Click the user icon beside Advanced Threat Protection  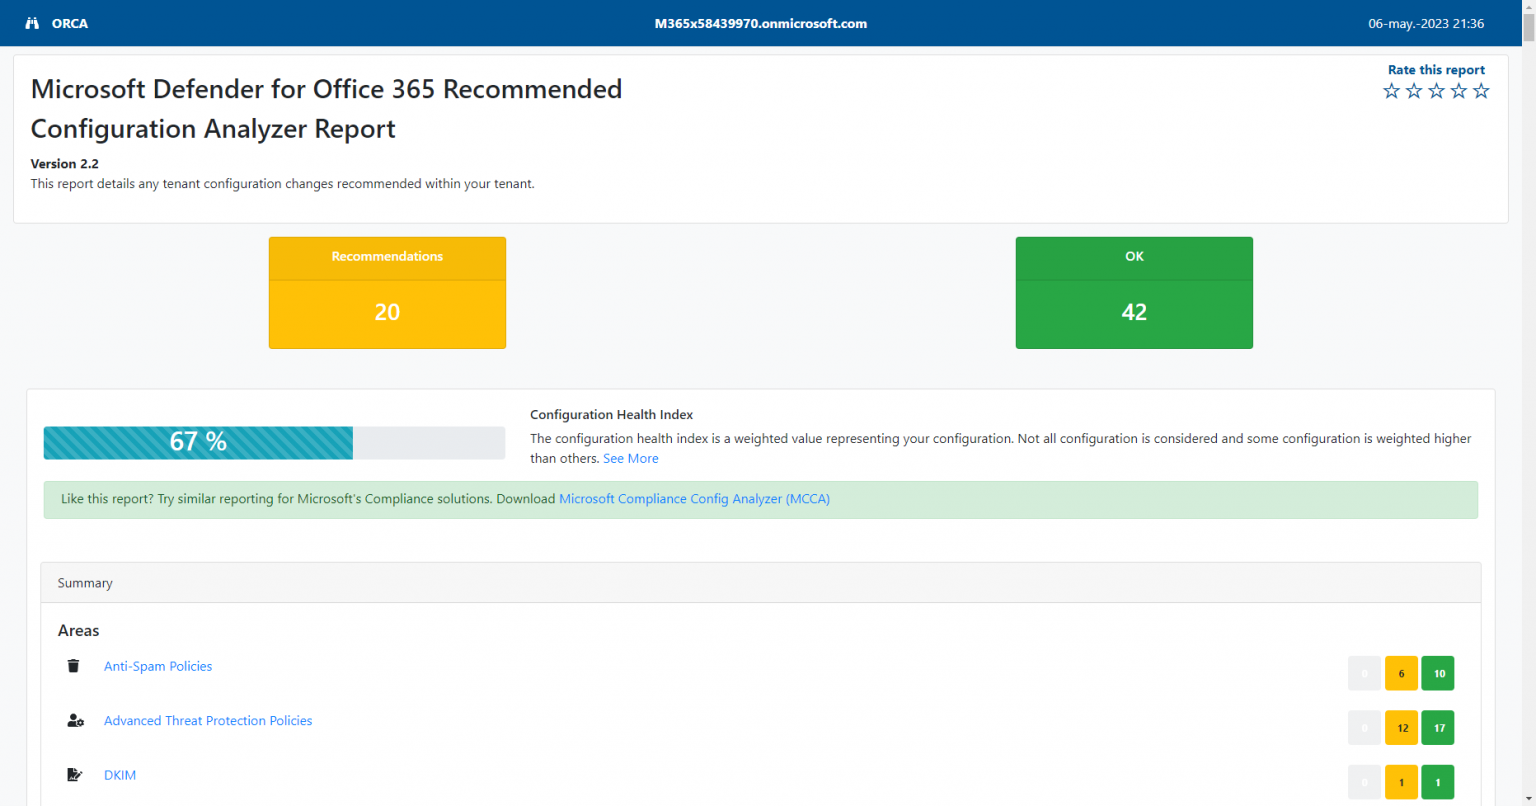click(75, 720)
